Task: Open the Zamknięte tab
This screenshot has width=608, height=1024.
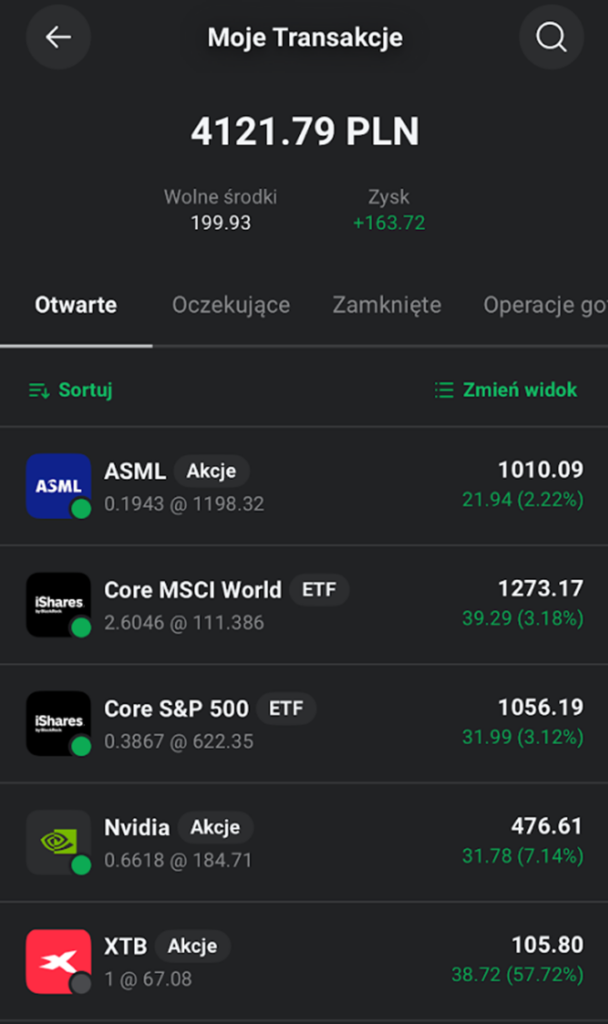Action: 387,305
